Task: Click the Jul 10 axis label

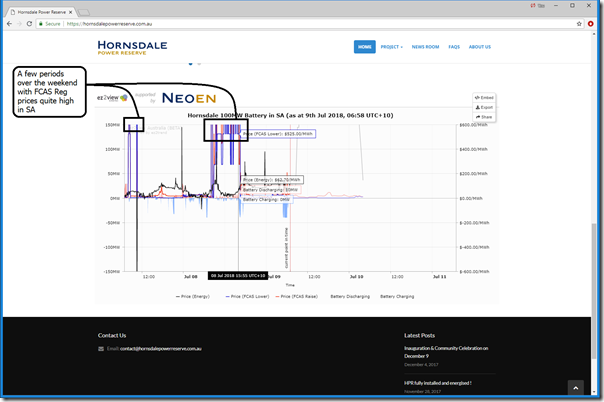Action: click(x=356, y=277)
